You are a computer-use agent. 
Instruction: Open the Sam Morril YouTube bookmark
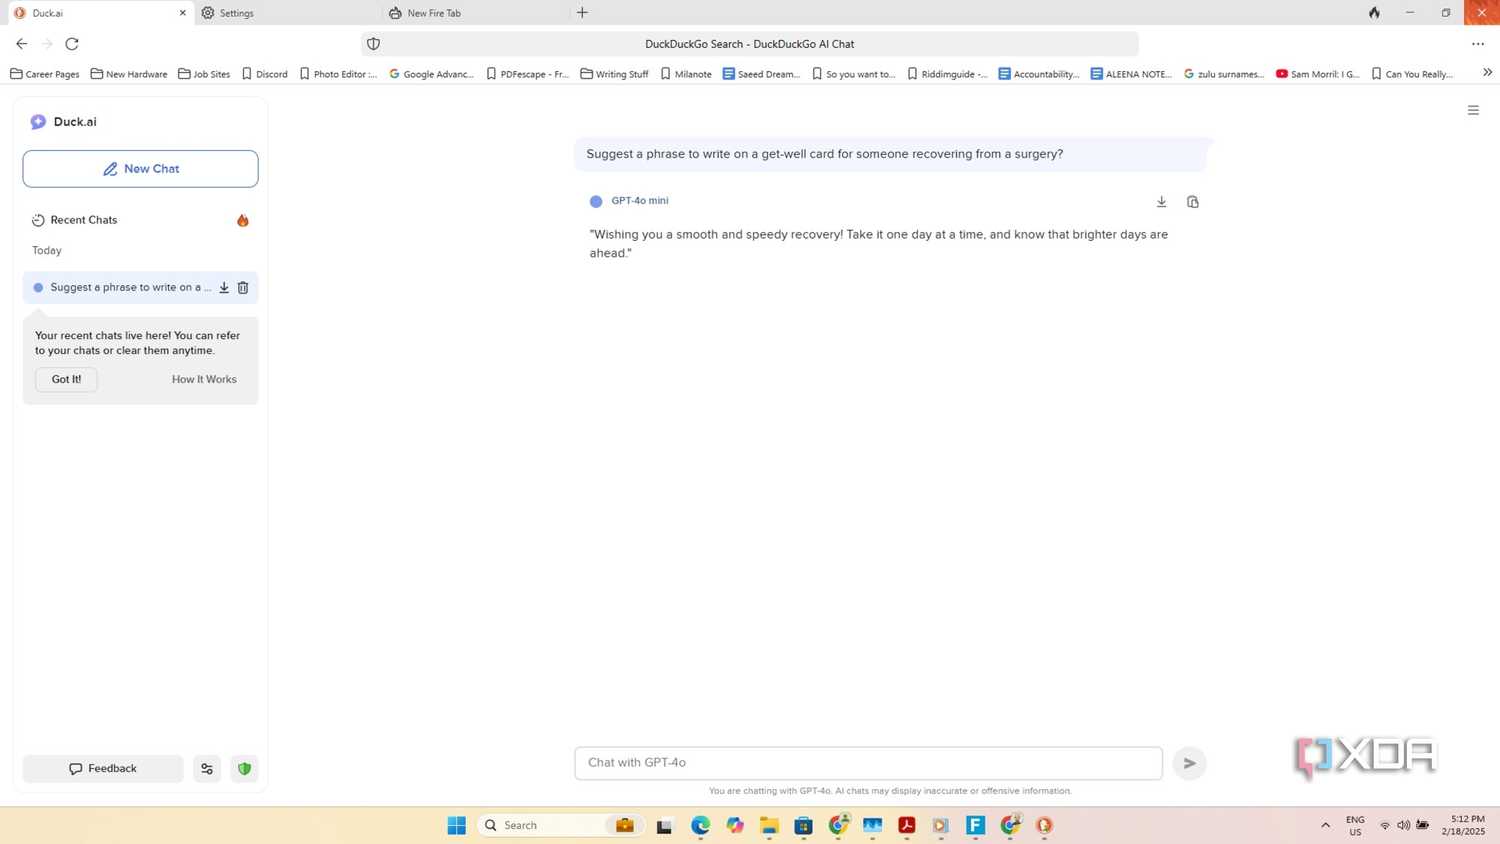tap(1317, 74)
